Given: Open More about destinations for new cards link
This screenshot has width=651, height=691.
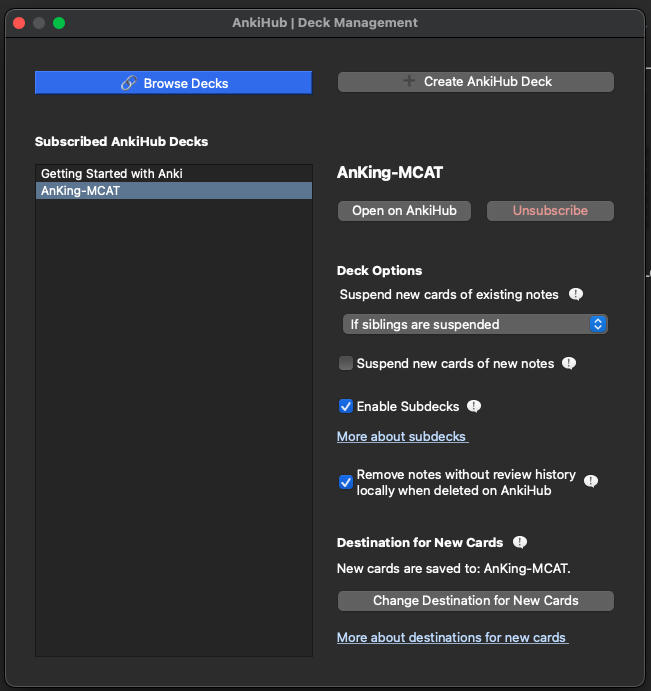Looking at the screenshot, I should (453, 637).
